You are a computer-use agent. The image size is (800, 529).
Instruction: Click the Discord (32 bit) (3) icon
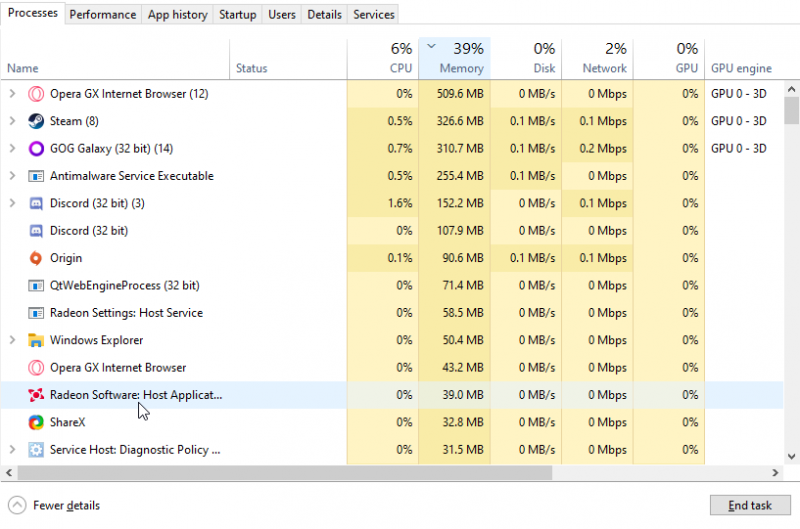[x=36, y=203]
